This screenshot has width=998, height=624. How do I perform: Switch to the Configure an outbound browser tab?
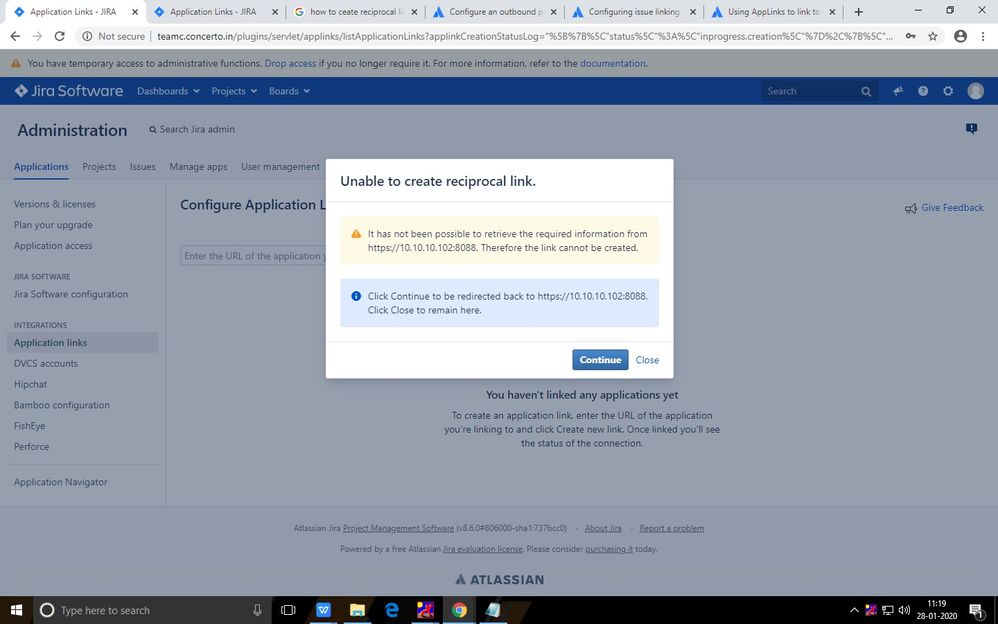pos(494,11)
